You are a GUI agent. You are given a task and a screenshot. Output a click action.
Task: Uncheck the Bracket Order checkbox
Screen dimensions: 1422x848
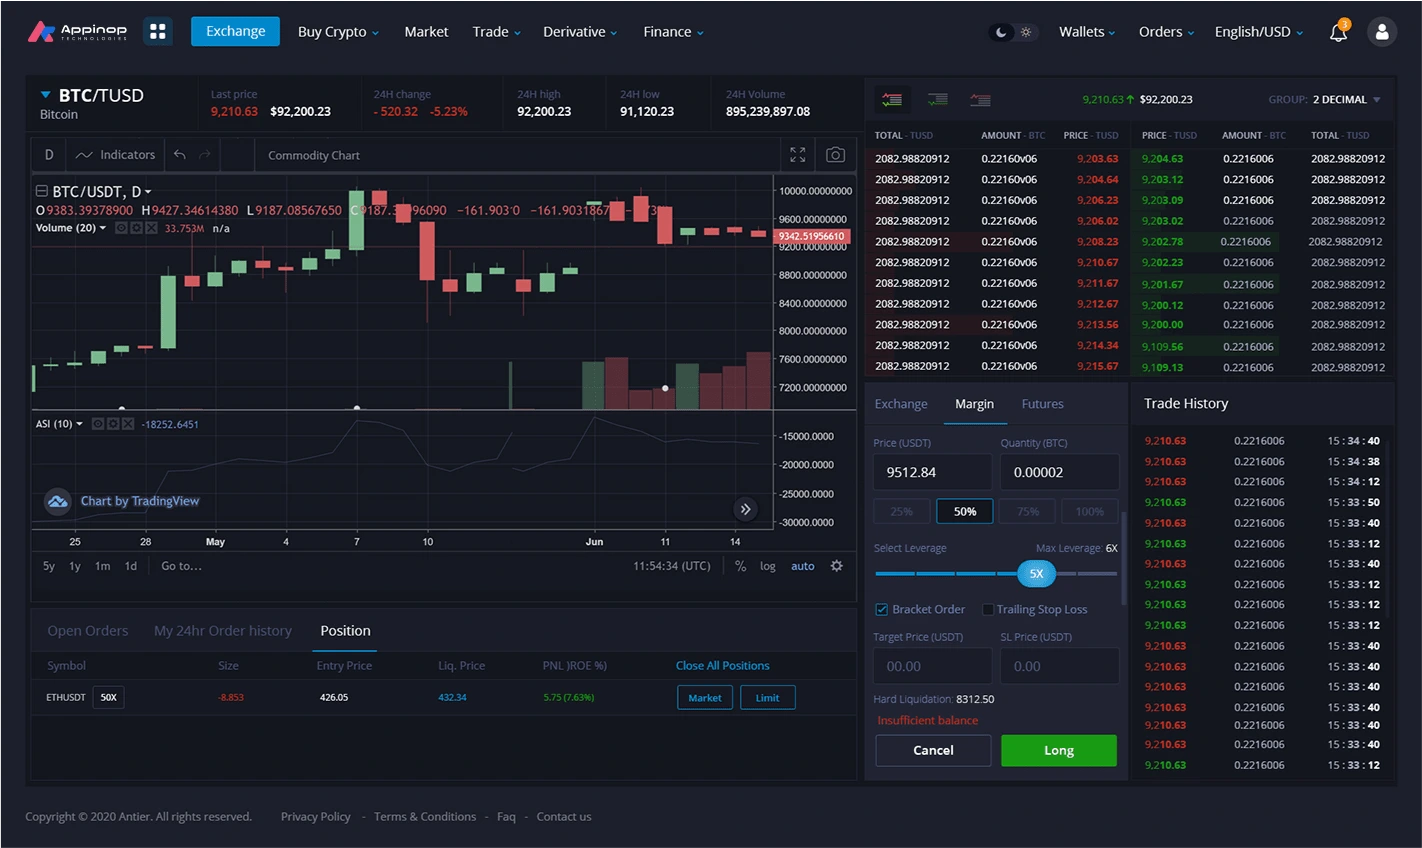pyautogui.click(x=882, y=609)
